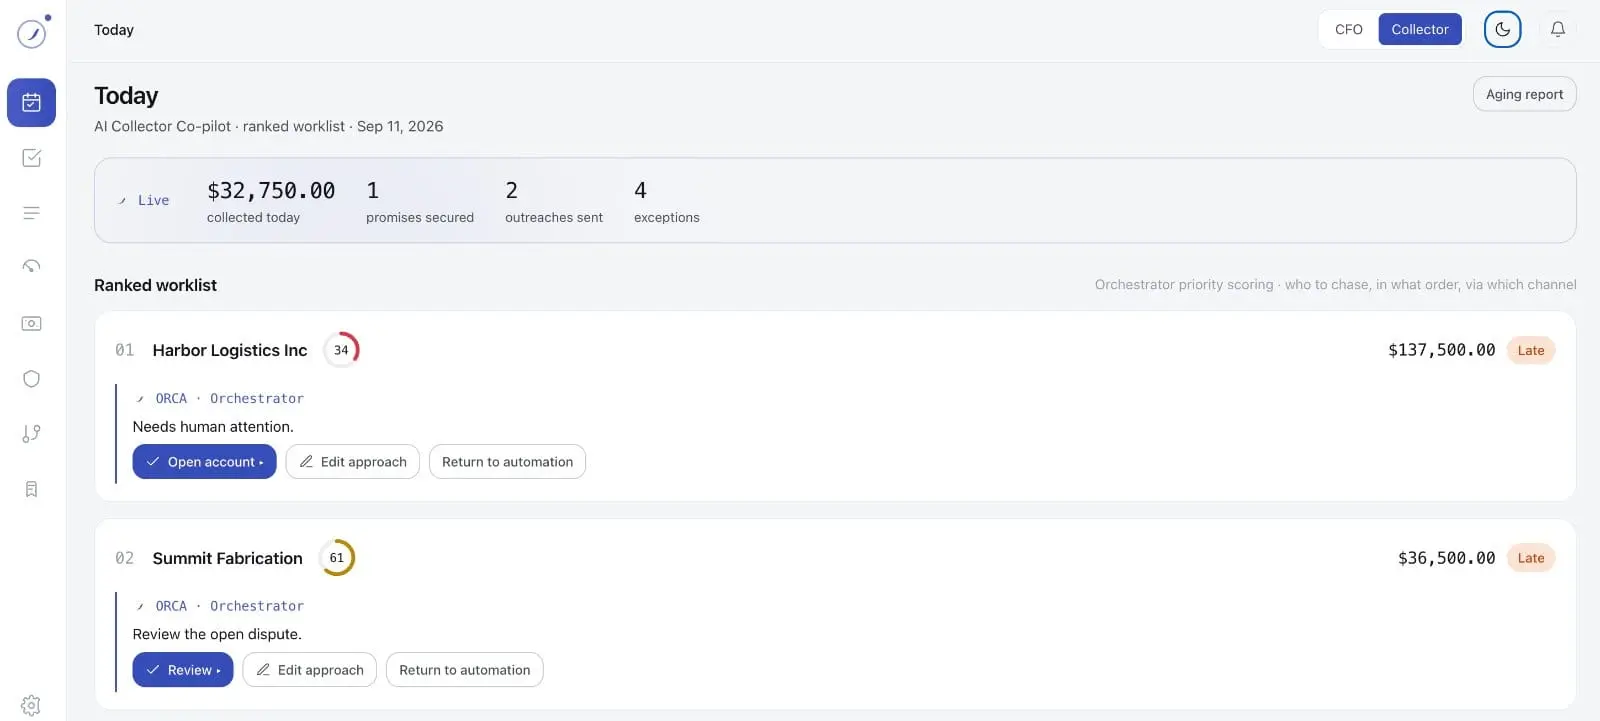Click the promises secured stat
Viewport: 1600px width, 721px height.
point(420,201)
